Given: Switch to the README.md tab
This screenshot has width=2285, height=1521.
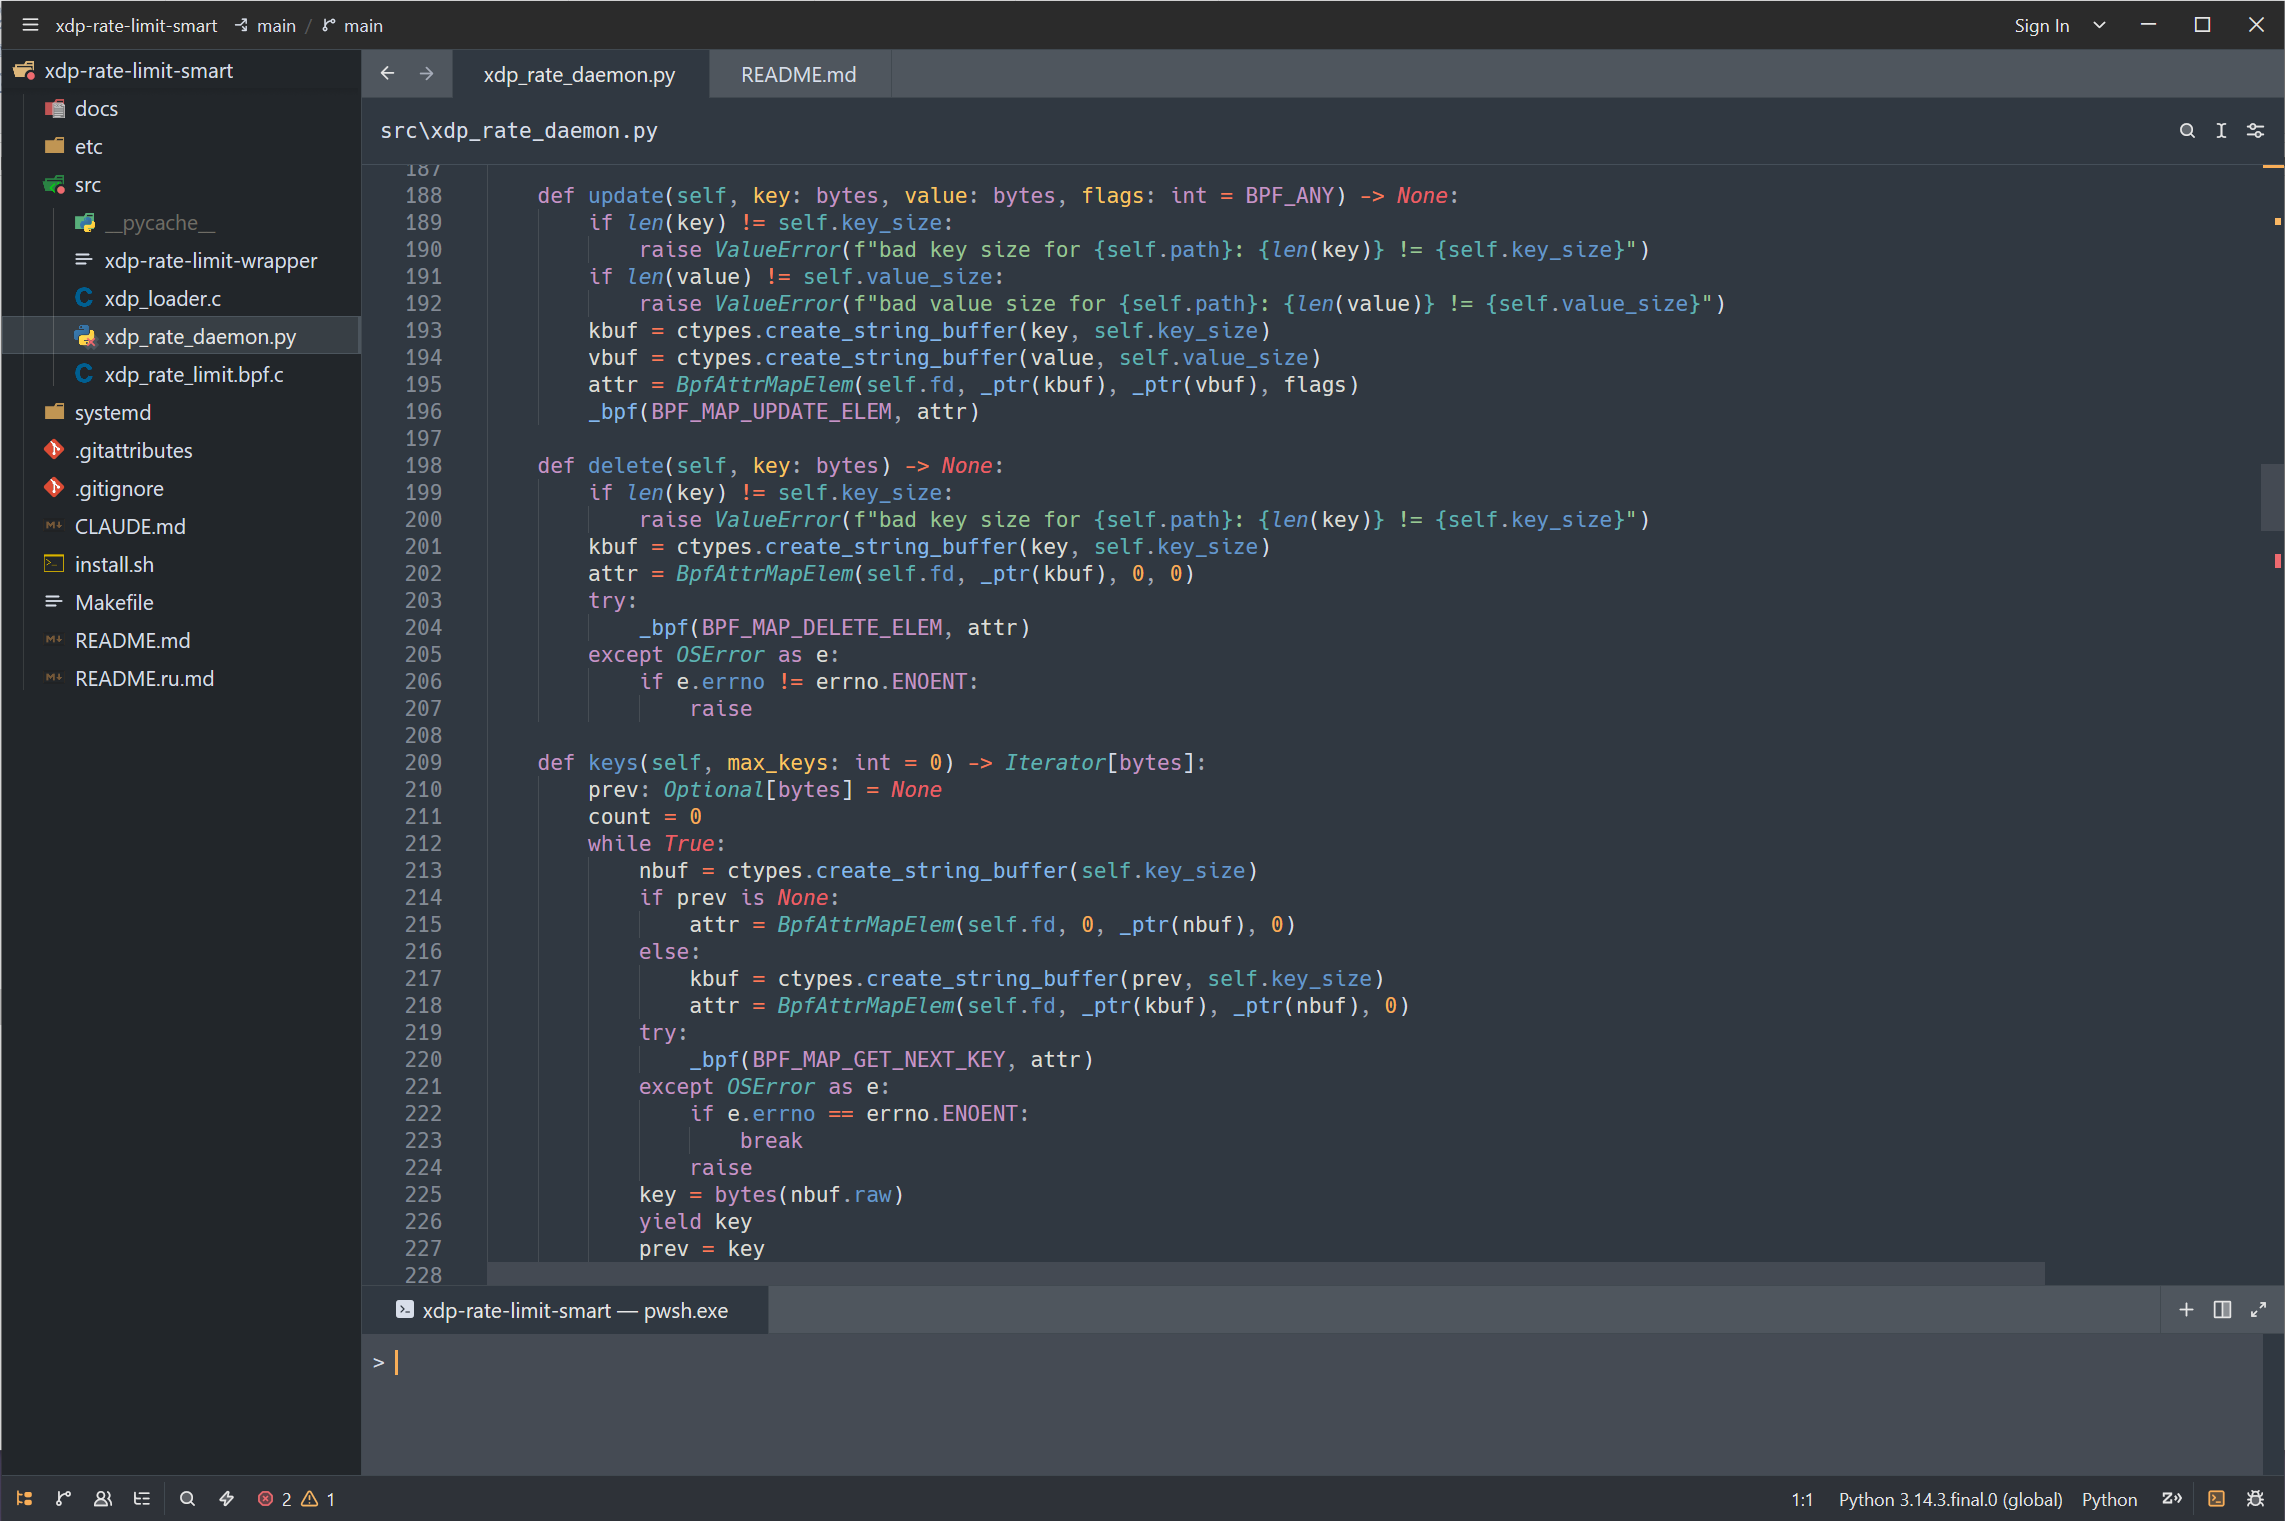Looking at the screenshot, I should point(798,74).
